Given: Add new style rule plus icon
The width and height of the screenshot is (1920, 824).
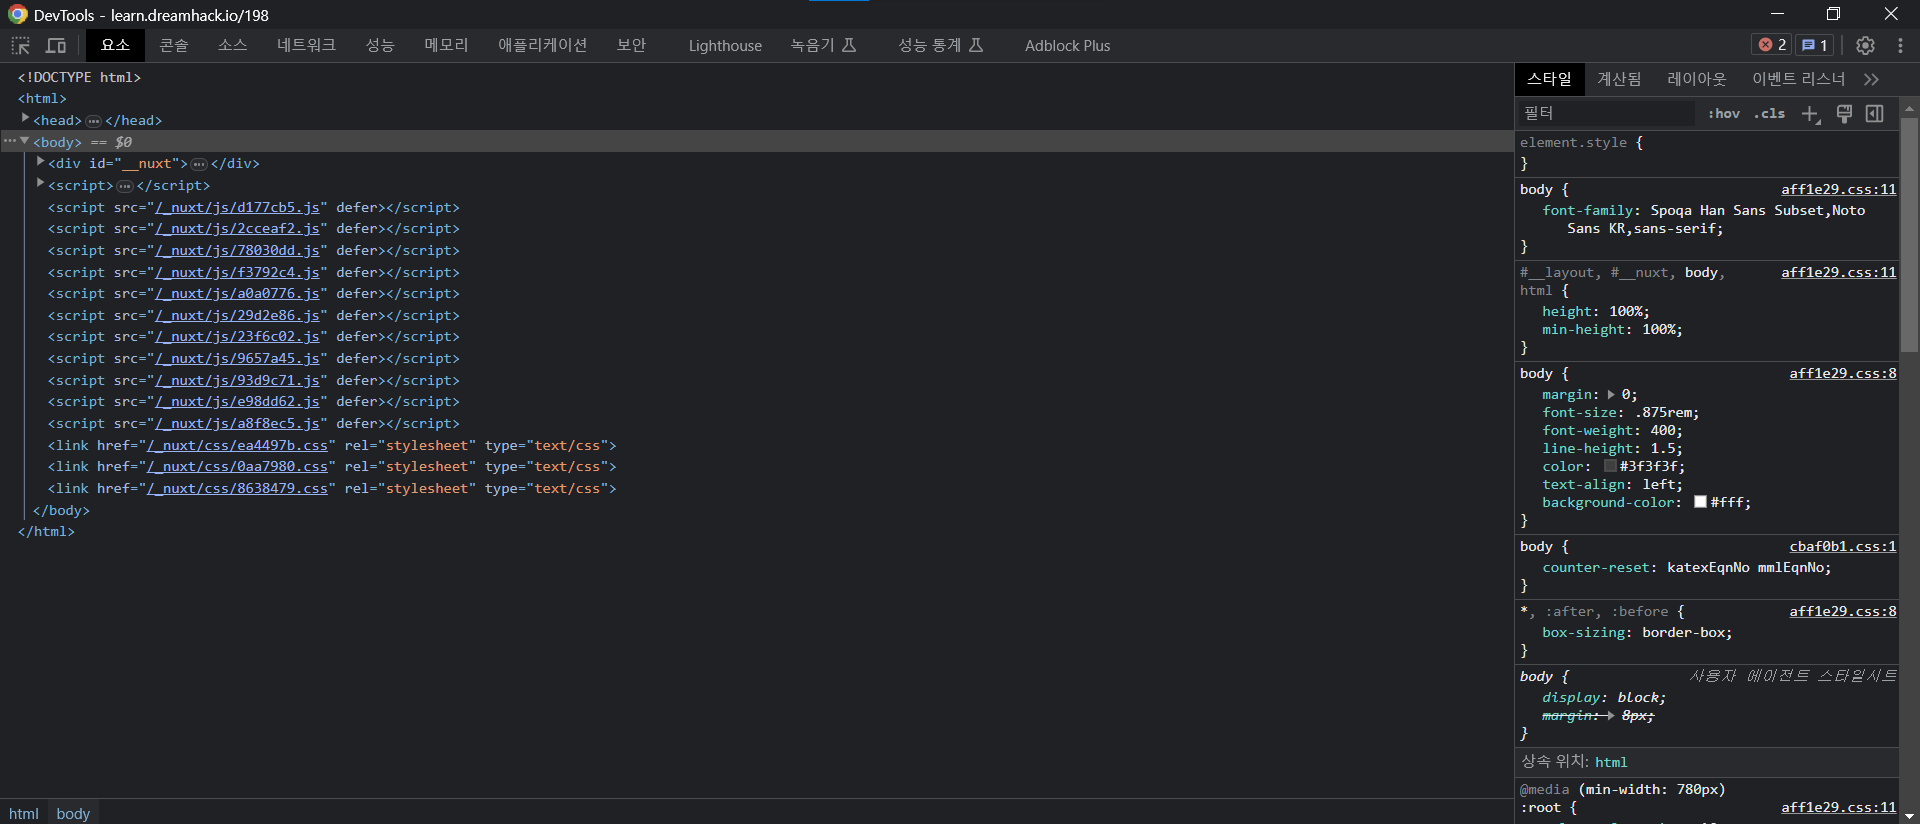Looking at the screenshot, I should point(1811,114).
